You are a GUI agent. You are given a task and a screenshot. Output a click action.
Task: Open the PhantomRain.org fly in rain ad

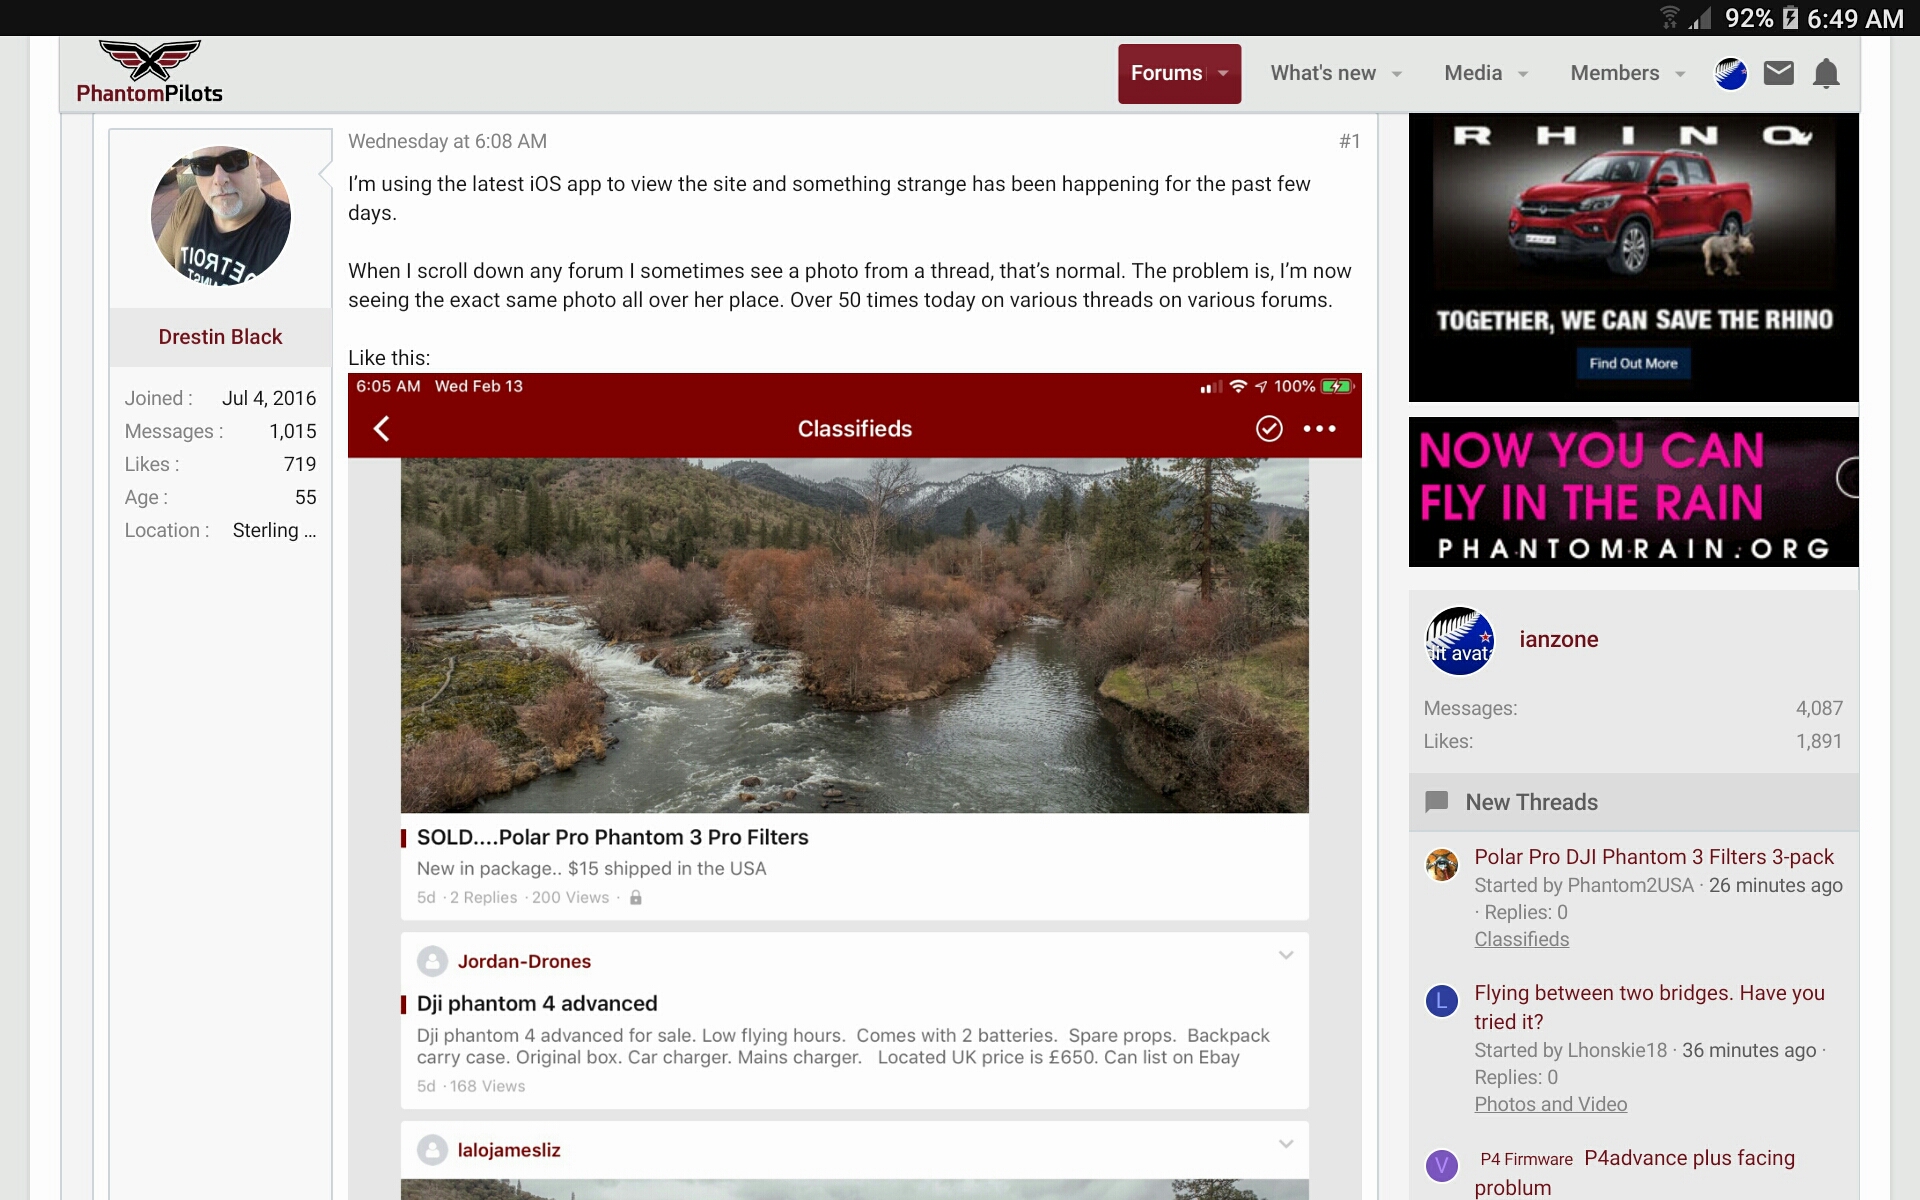tap(1634, 492)
